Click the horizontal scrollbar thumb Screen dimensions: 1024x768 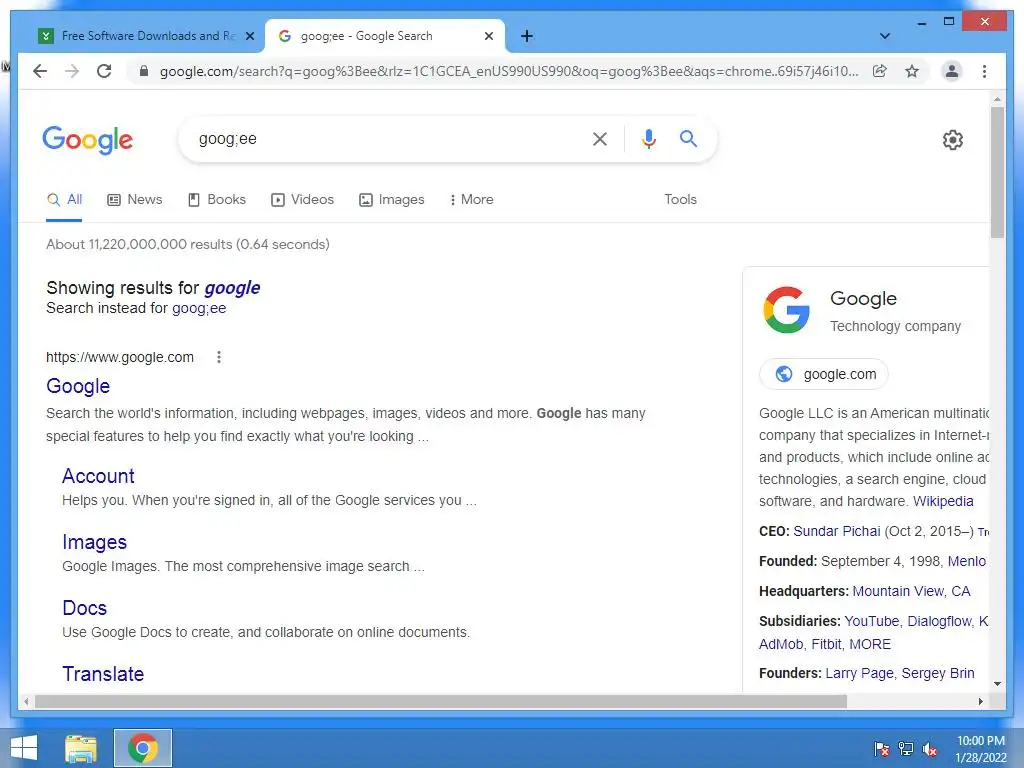point(441,702)
